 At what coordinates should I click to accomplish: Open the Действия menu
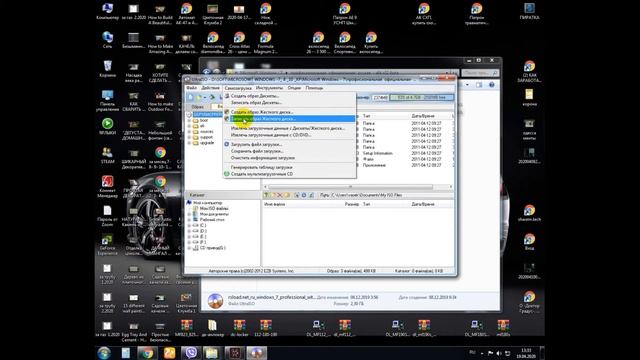tap(211, 88)
